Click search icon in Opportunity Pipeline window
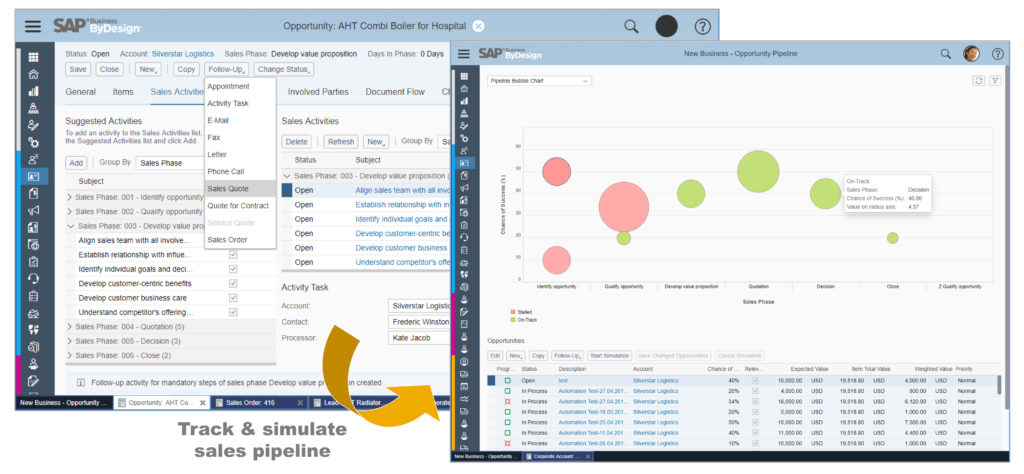The image size is (1024, 474). tap(946, 54)
